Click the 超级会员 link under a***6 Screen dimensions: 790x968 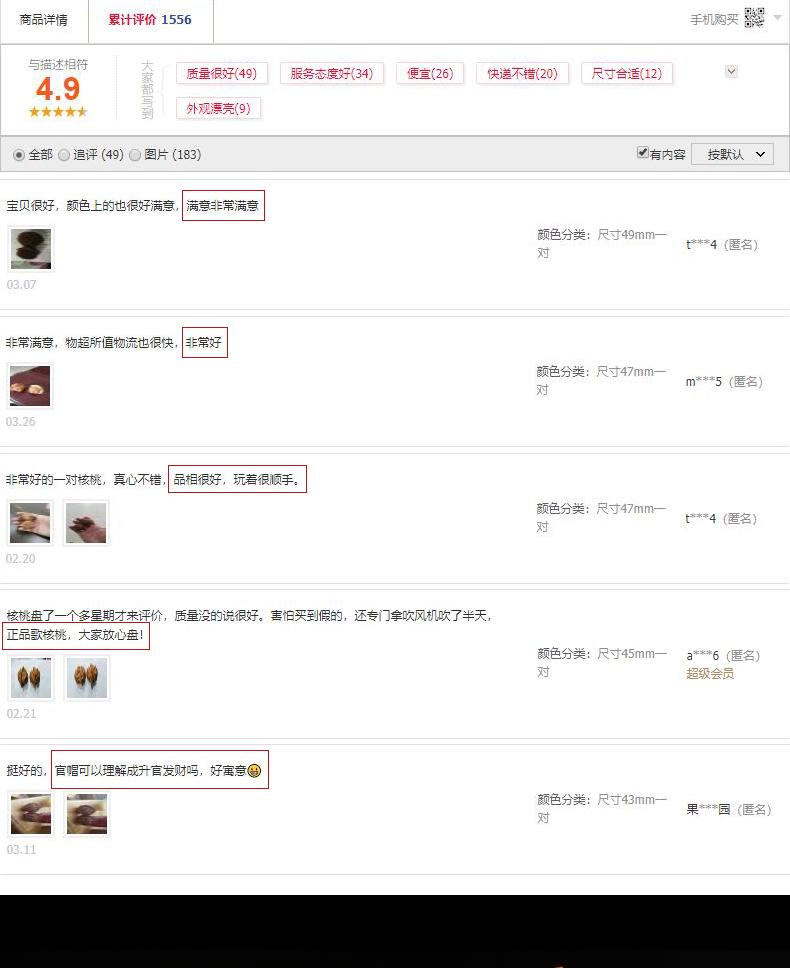[710, 674]
